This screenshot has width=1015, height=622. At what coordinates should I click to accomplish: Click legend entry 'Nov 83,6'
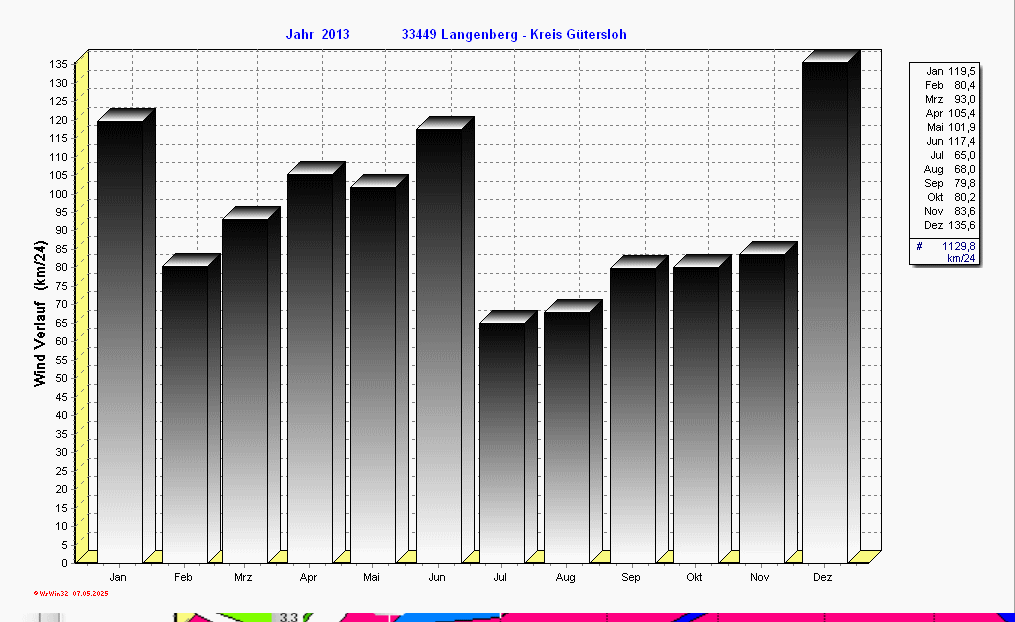(x=950, y=212)
